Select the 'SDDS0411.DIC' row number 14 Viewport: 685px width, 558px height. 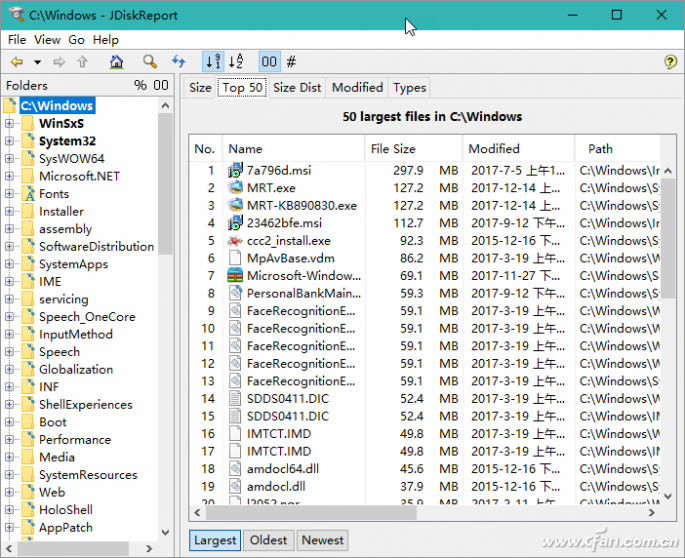coord(425,399)
